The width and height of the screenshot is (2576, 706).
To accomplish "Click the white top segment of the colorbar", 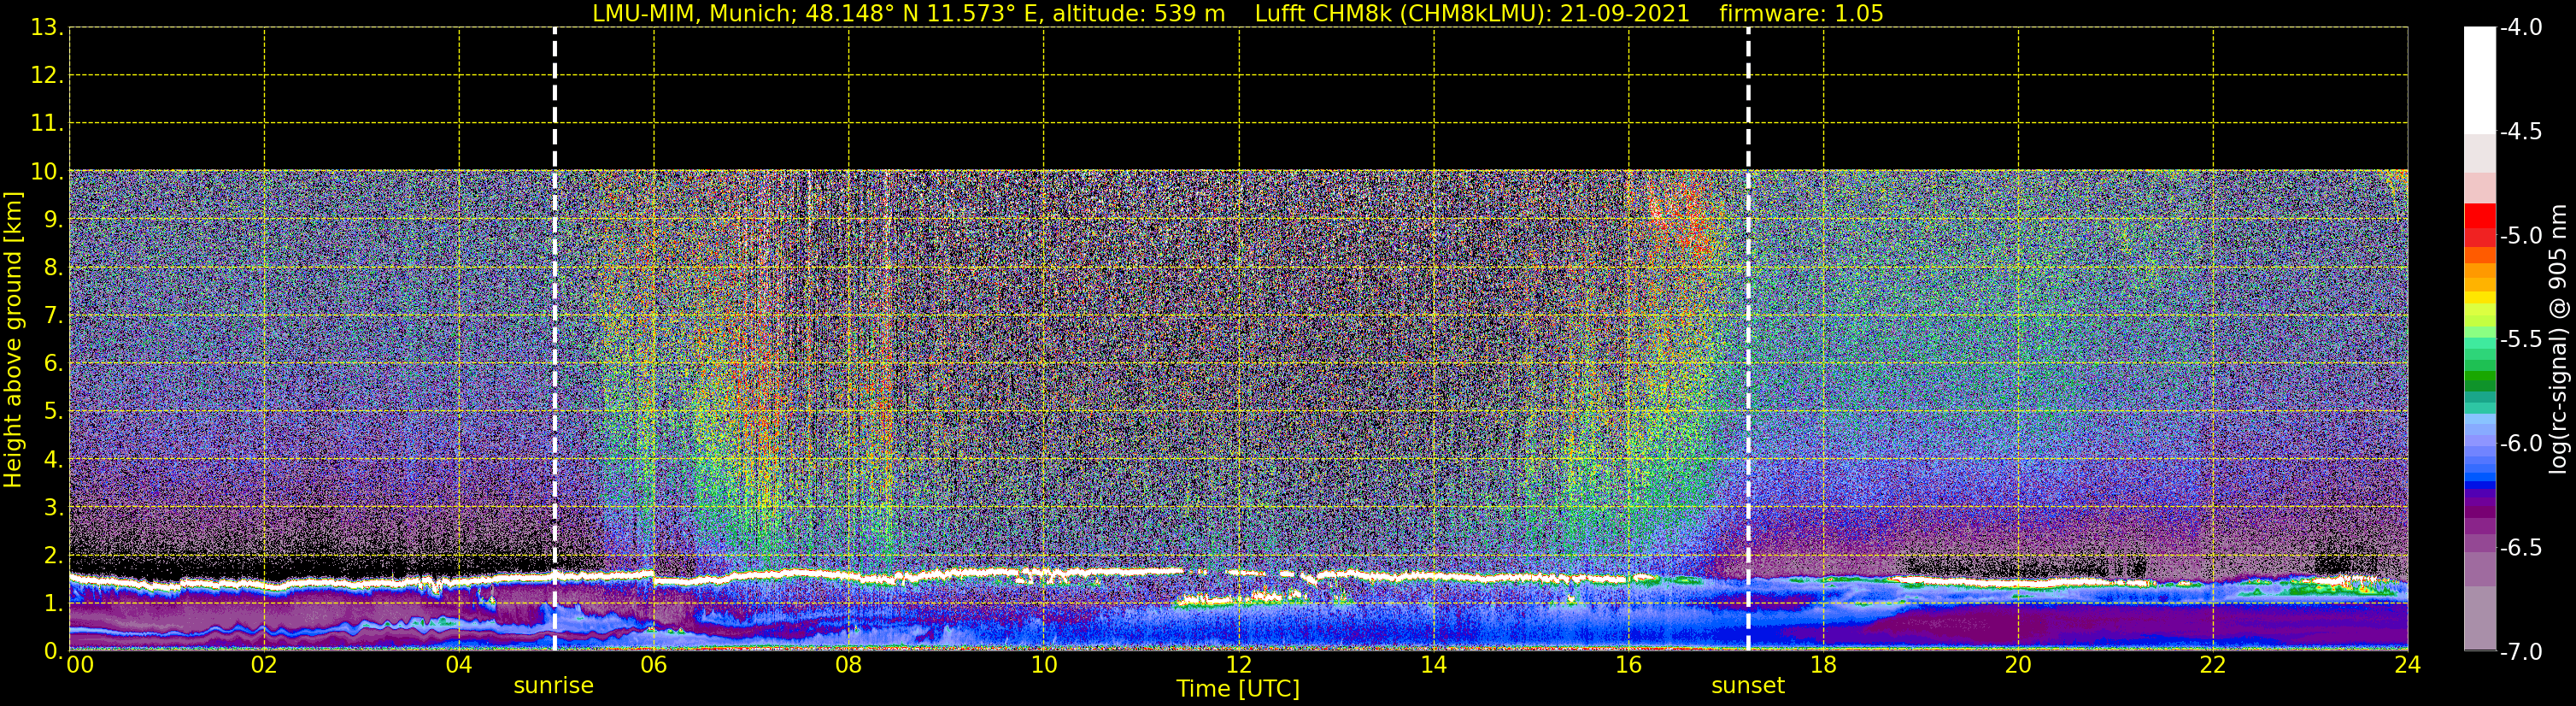I will (2480, 80).
